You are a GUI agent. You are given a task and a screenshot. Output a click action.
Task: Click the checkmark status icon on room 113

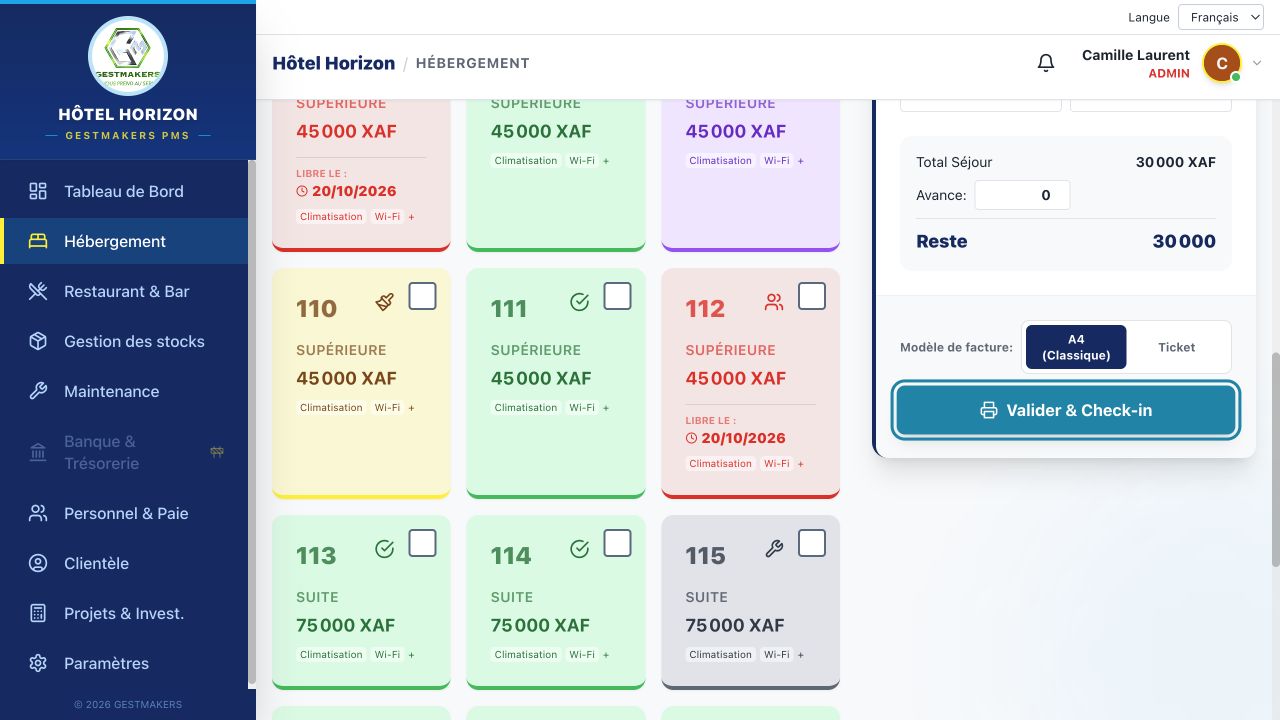[385, 548]
